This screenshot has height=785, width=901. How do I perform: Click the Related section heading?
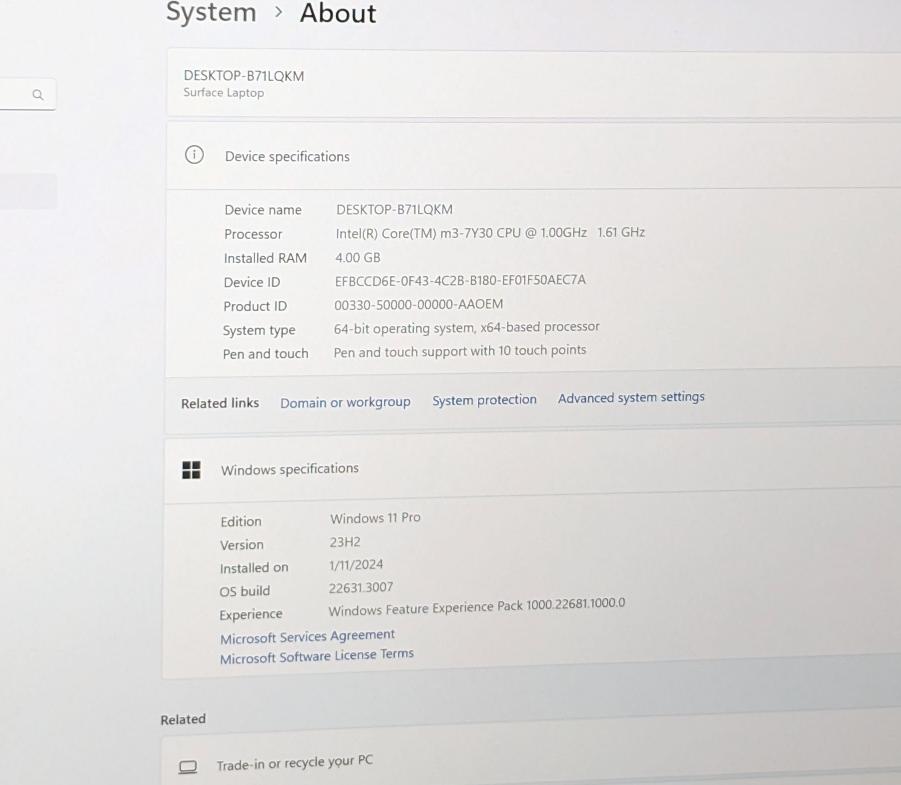(x=183, y=719)
